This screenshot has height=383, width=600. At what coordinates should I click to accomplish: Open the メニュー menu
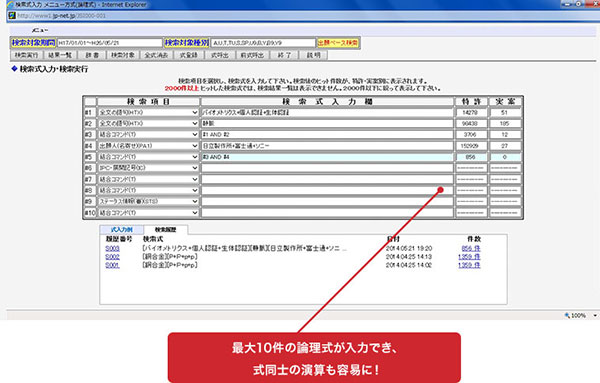[x=40, y=30]
